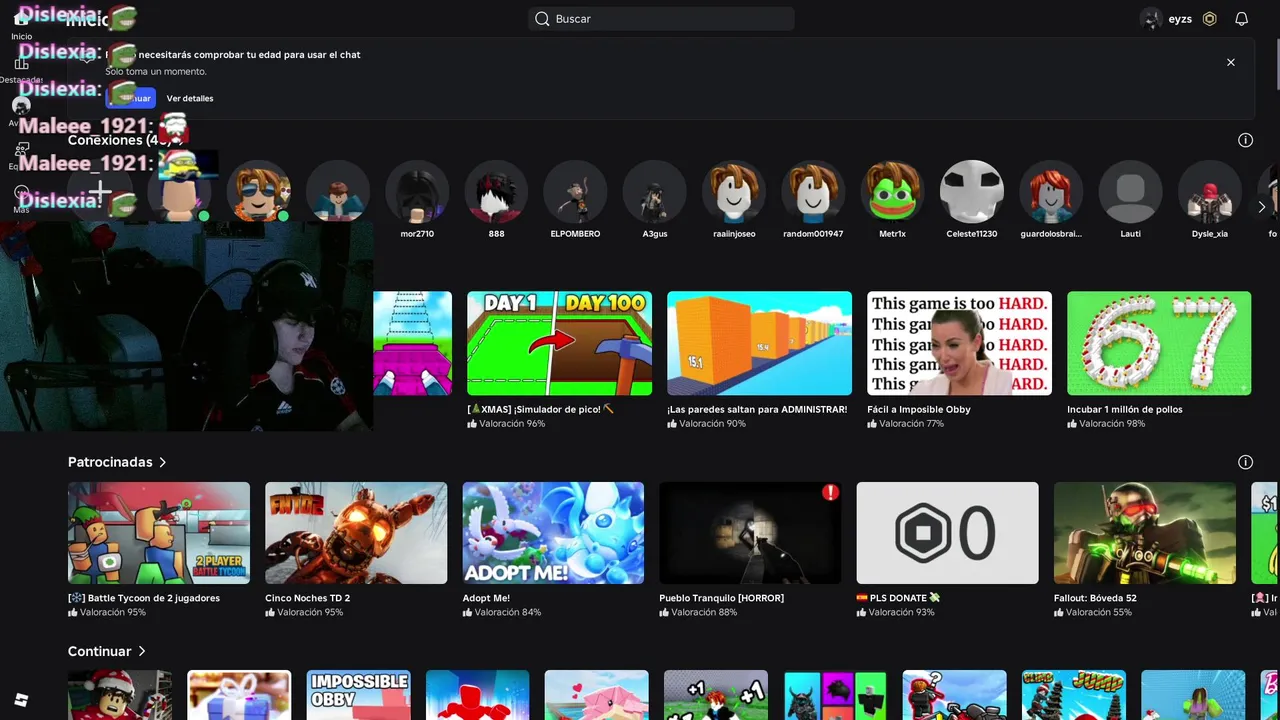Click Incubar 1 millón de pollos title

tap(1125, 409)
